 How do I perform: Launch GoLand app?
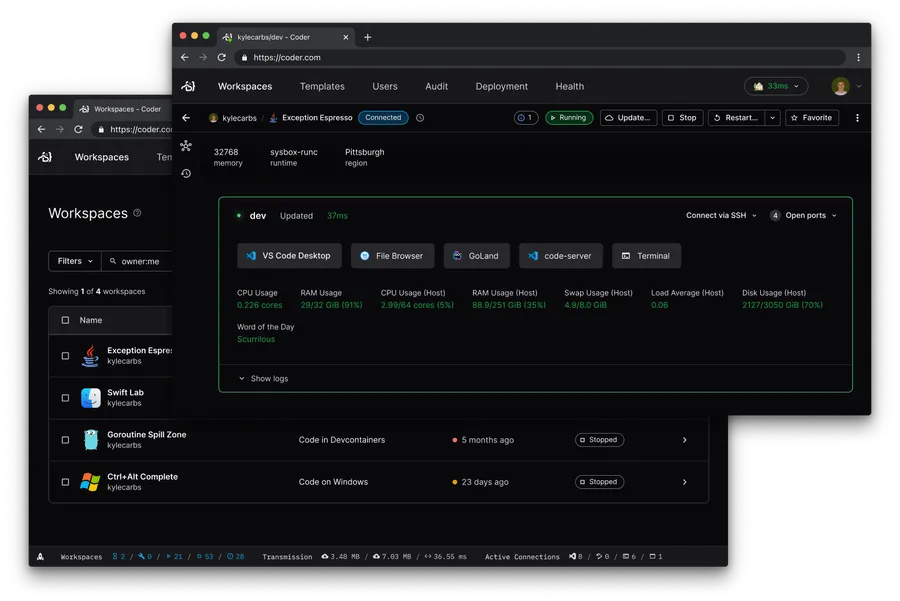point(476,256)
